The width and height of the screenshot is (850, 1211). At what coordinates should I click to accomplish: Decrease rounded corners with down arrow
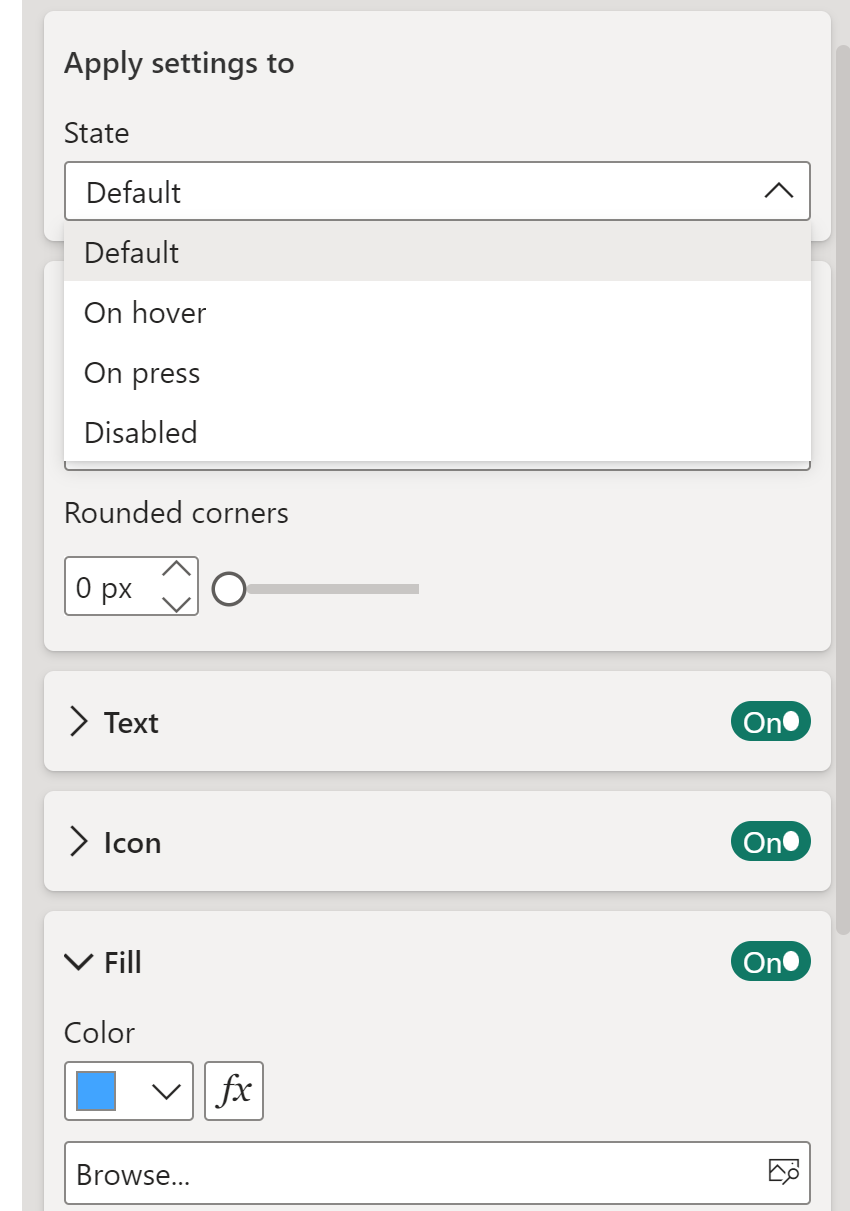176,602
